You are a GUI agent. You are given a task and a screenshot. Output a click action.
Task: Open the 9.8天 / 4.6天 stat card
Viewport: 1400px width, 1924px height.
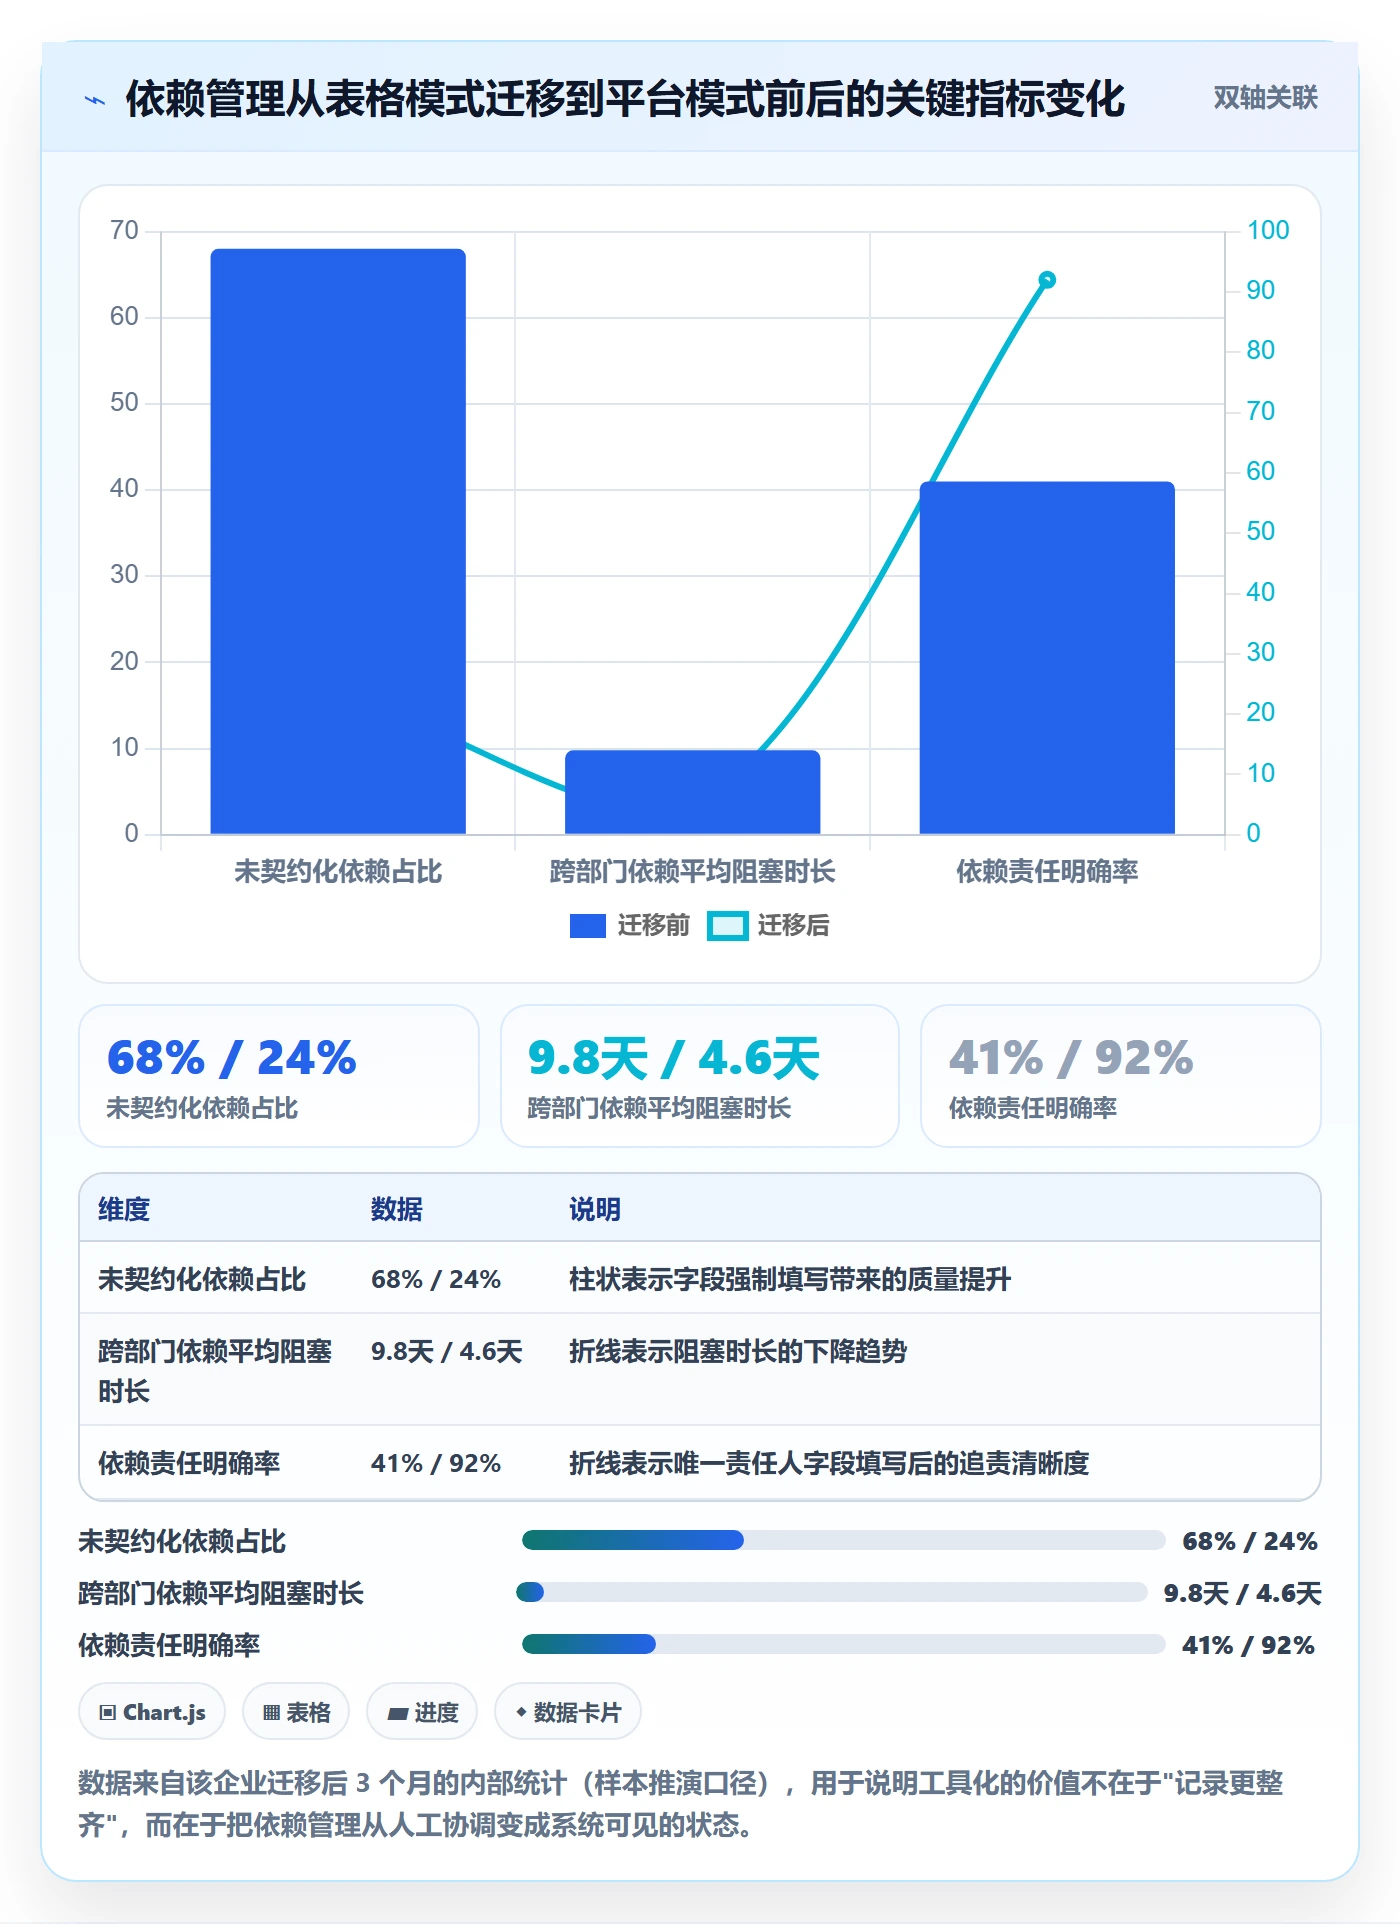coord(700,1076)
